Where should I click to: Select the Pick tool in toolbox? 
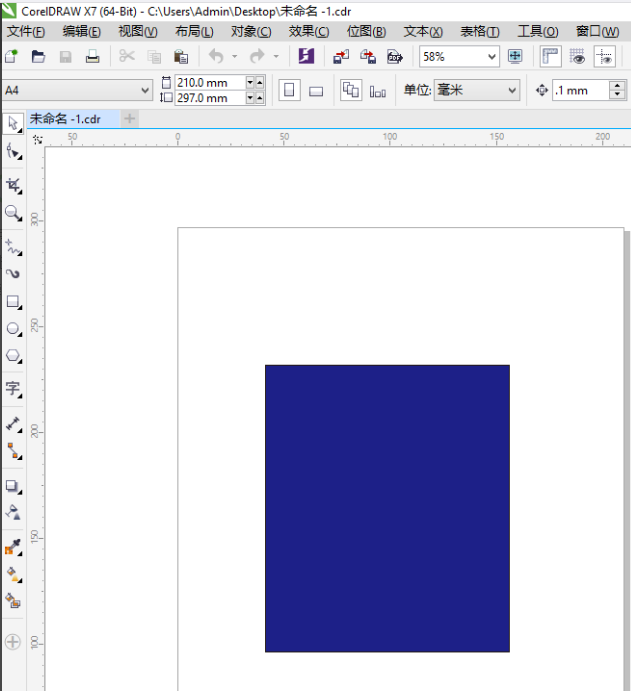coord(13,123)
